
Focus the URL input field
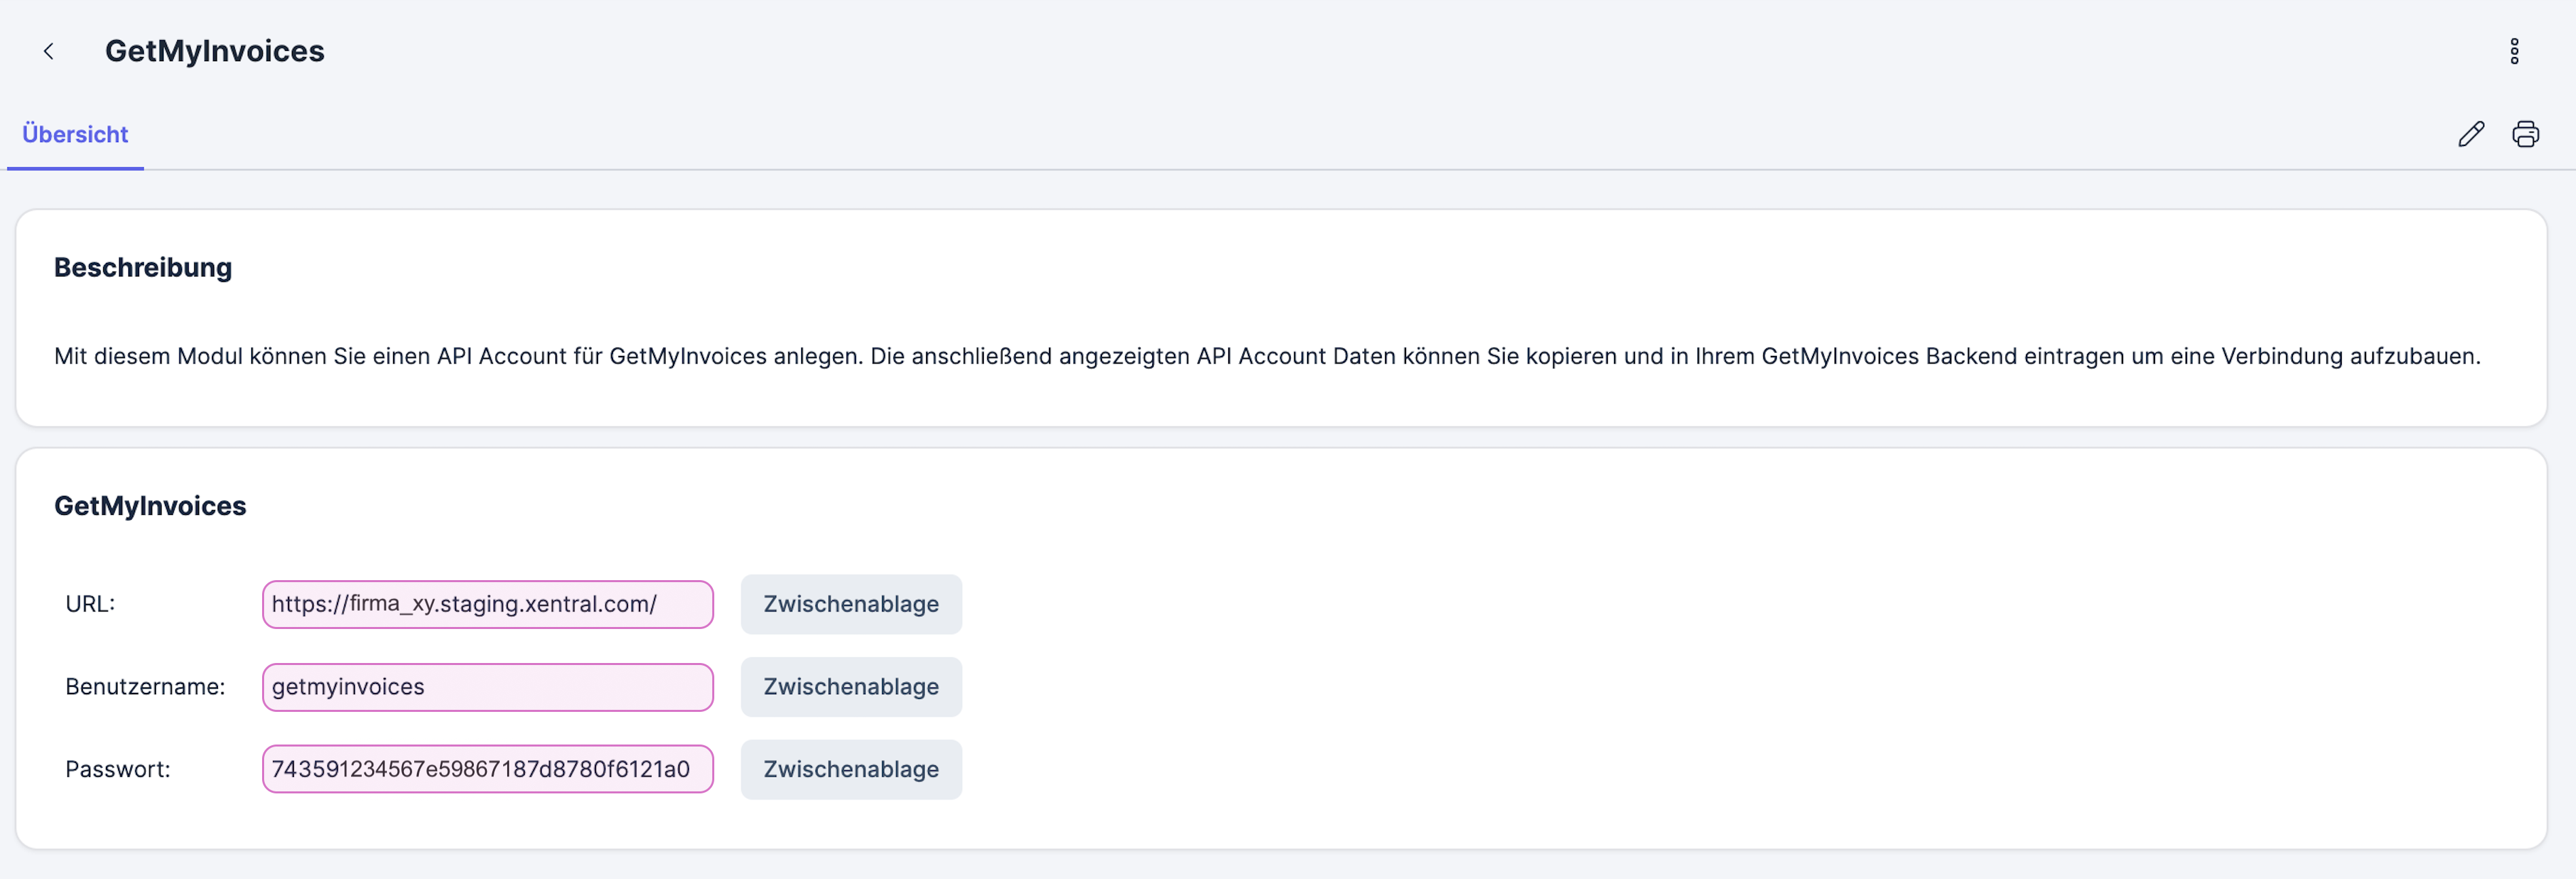pos(488,604)
